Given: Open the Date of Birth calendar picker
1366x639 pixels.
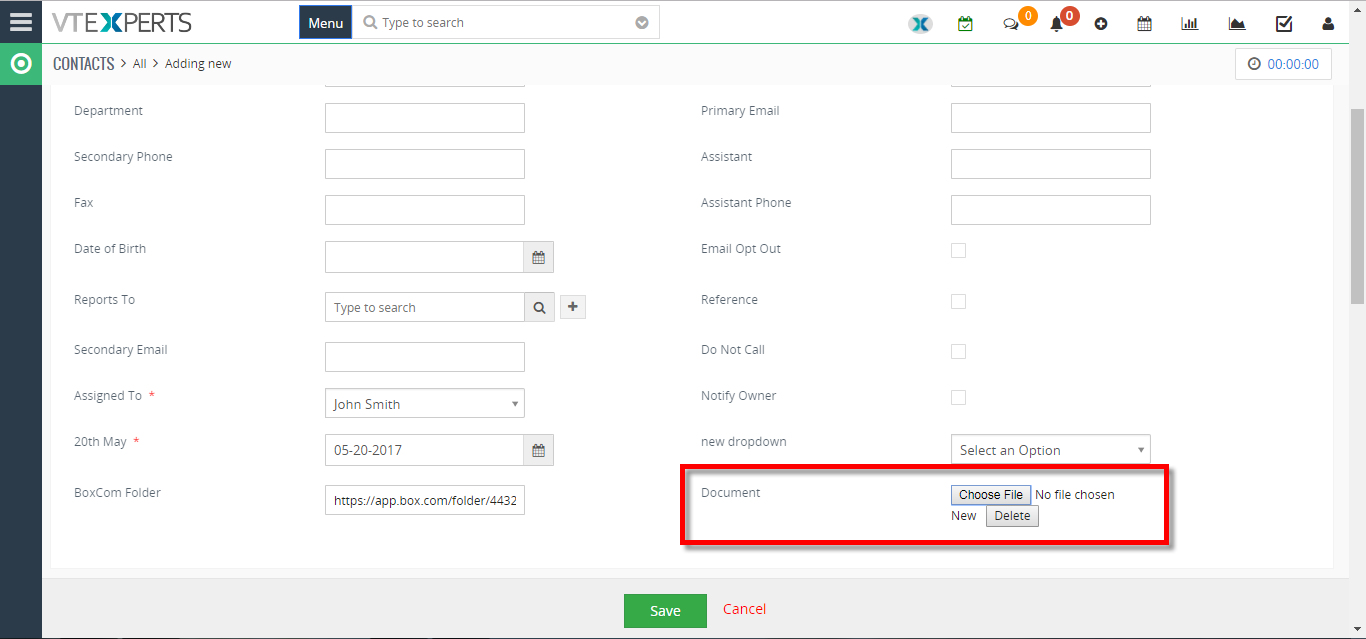Looking at the screenshot, I should pos(538,257).
